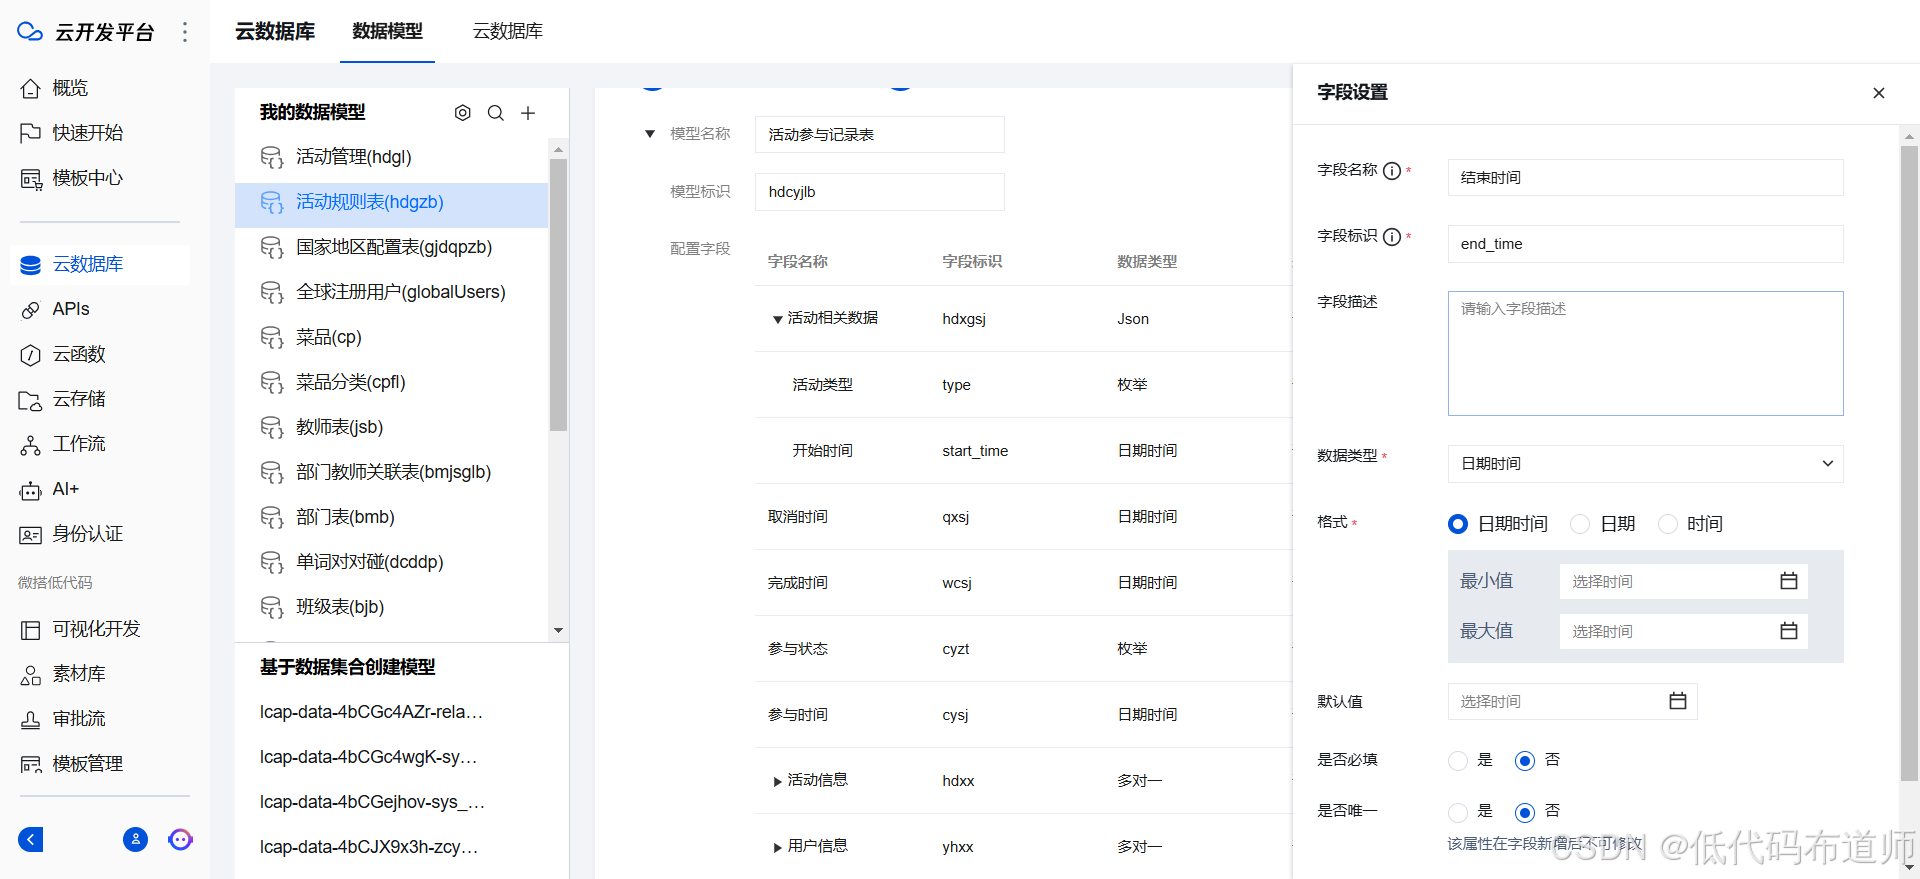Image resolution: width=1920 pixels, height=879 pixels.
Task: Click model list scrollbar up arrow
Action: [558, 149]
